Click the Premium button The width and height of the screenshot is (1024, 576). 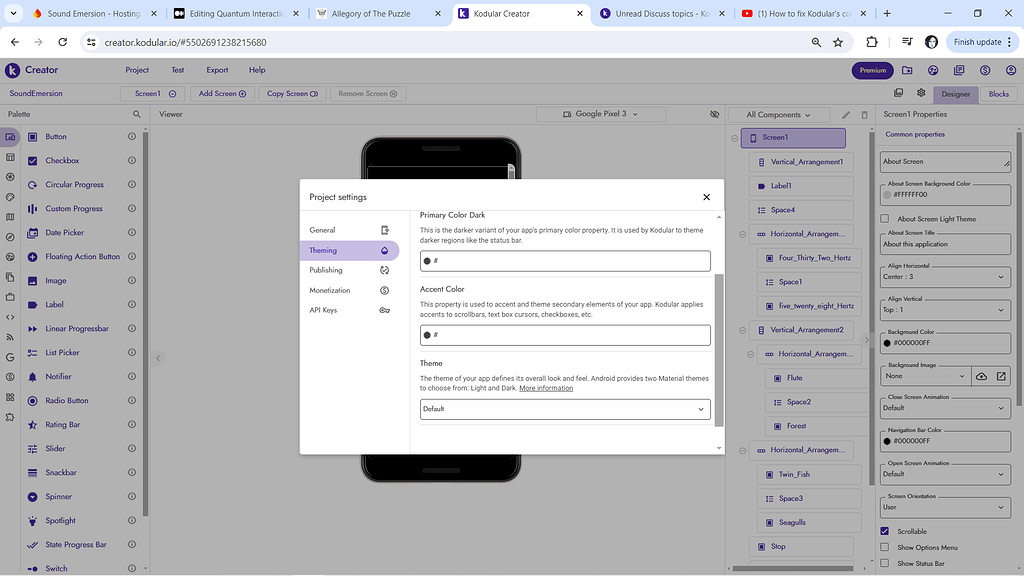point(872,70)
